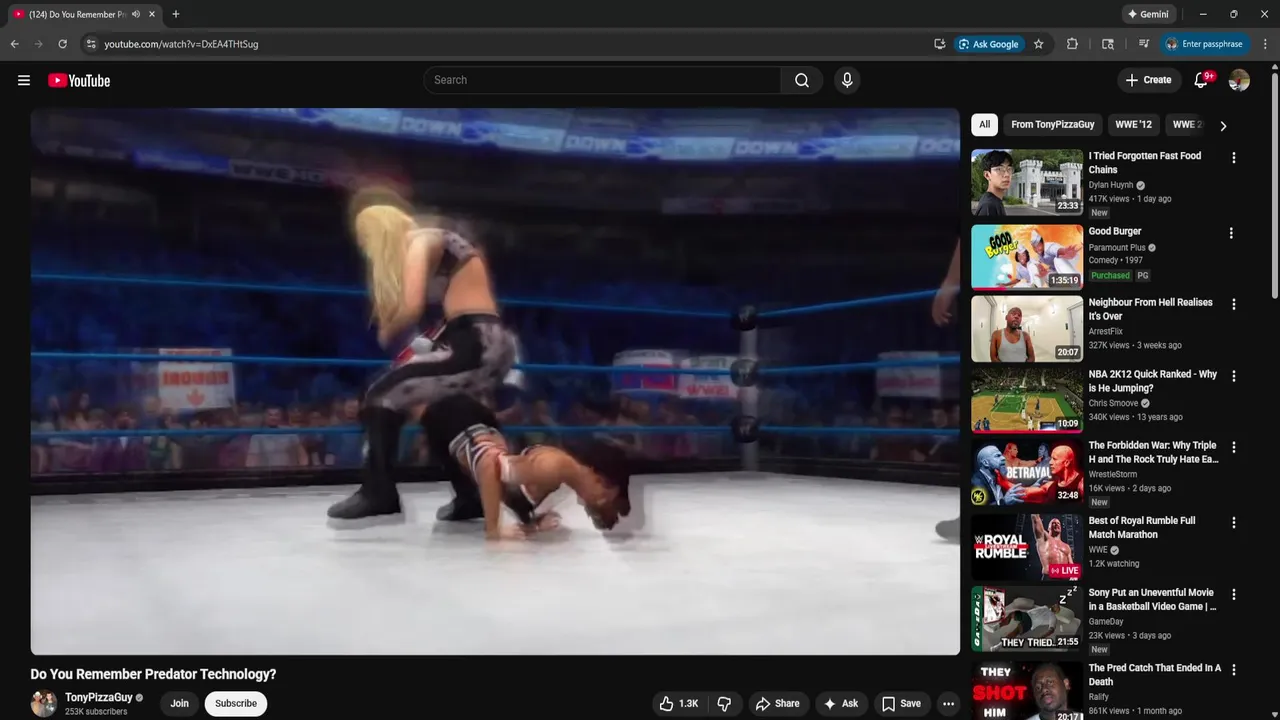Screen dimensions: 1280x720
Task: Click the Enter passphrase profile button
Action: tap(1204, 44)
